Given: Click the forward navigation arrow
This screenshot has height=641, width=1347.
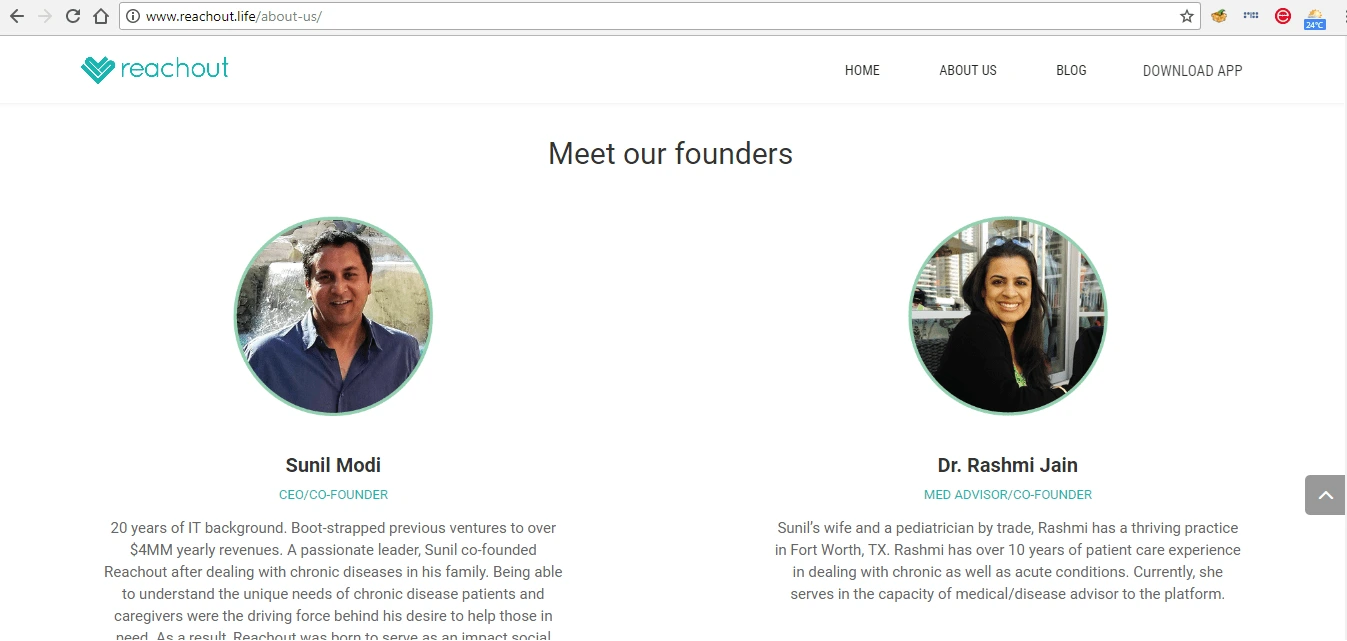Looking at the screenshot, I should 43,16.
